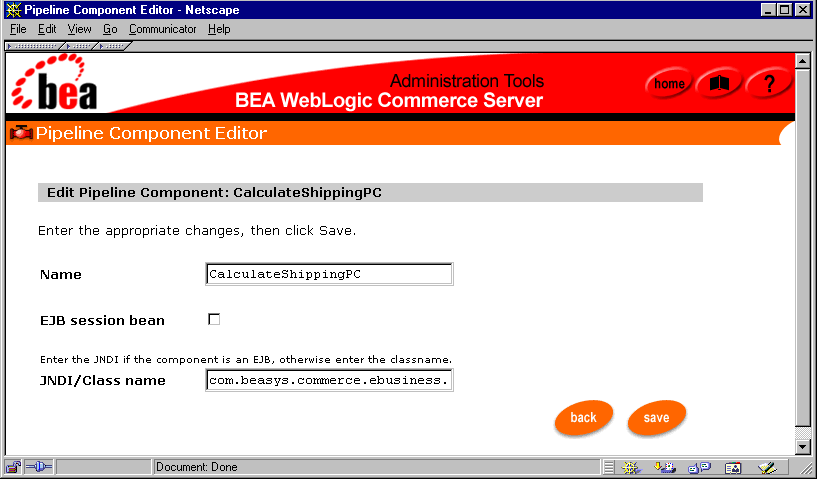This screenshot has height=479, width=817.
Task: Open the book documentation icon in the banner
Action: tap(719, 83)
